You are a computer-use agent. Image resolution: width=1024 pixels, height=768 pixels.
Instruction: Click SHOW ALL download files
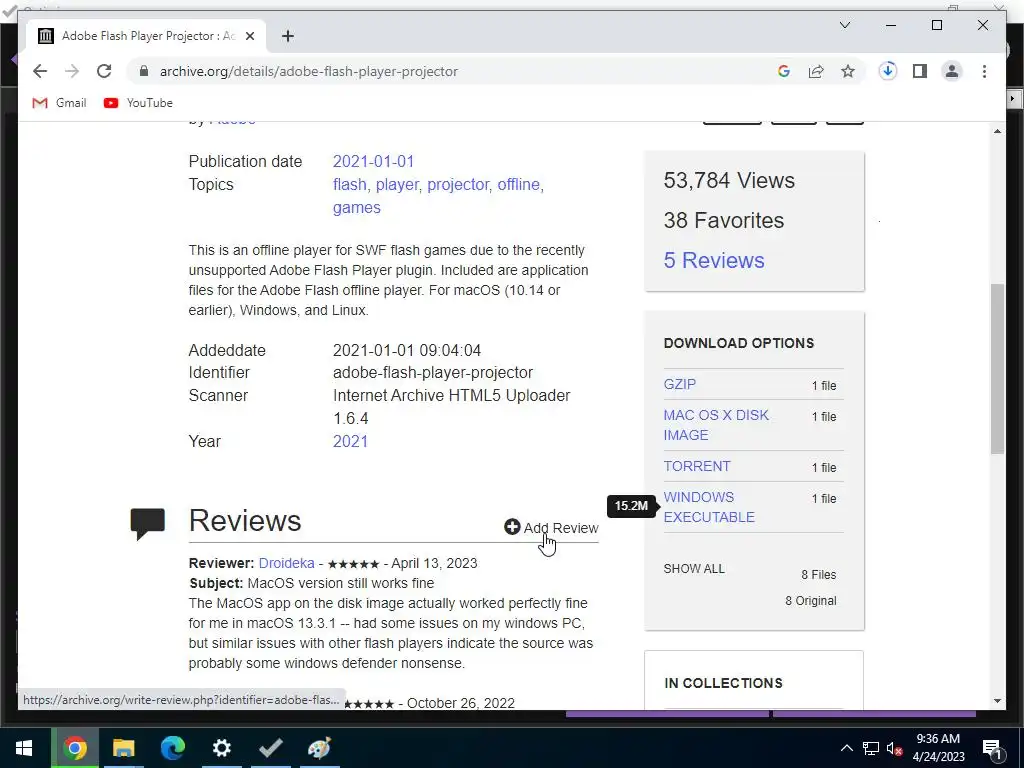pyautogui.click(x=694, y=569)
